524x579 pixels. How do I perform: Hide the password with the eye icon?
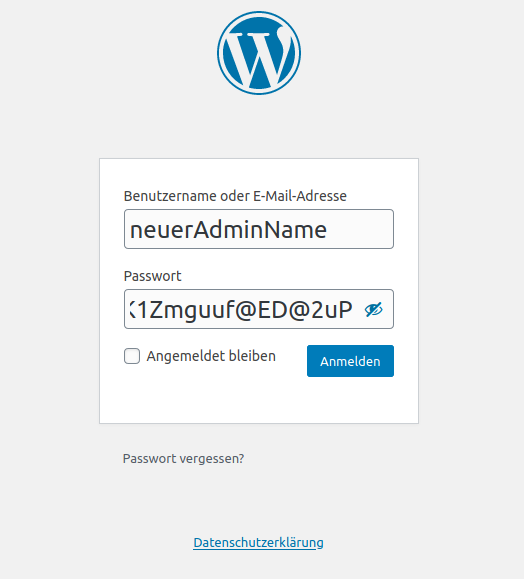tap(373, 309)
